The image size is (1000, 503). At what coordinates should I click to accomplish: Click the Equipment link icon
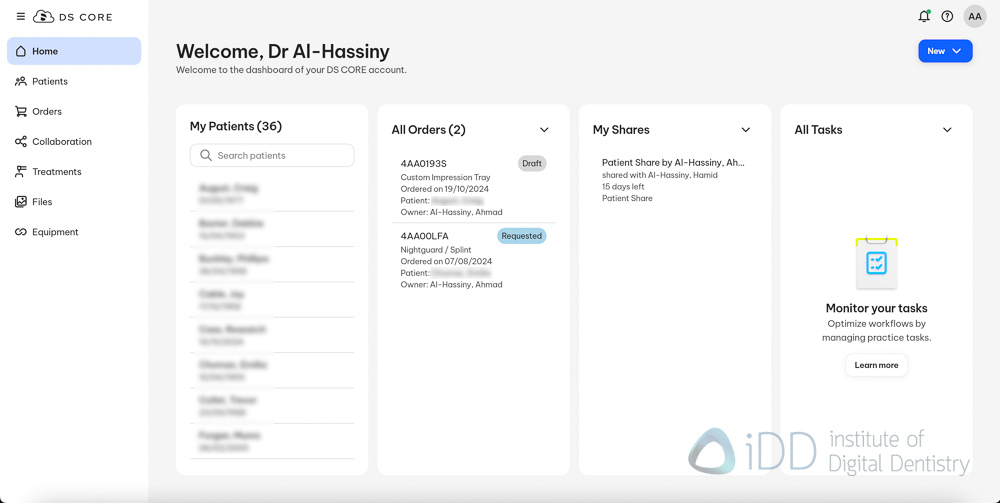pos(21,232)
